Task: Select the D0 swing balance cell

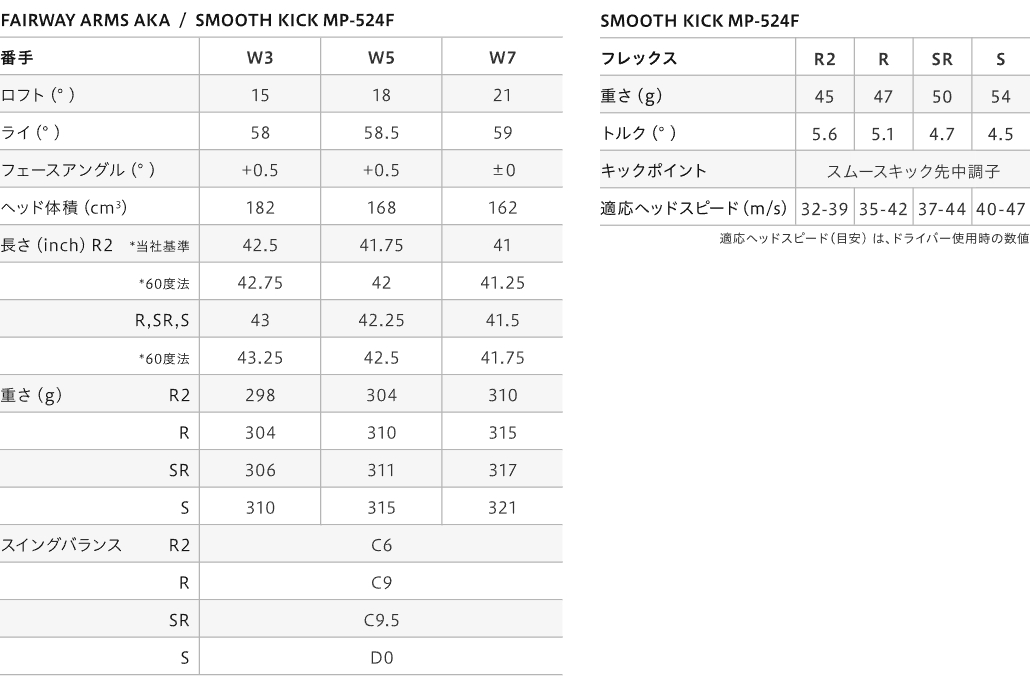Action: pyautogui.click(x=381, y=657)
